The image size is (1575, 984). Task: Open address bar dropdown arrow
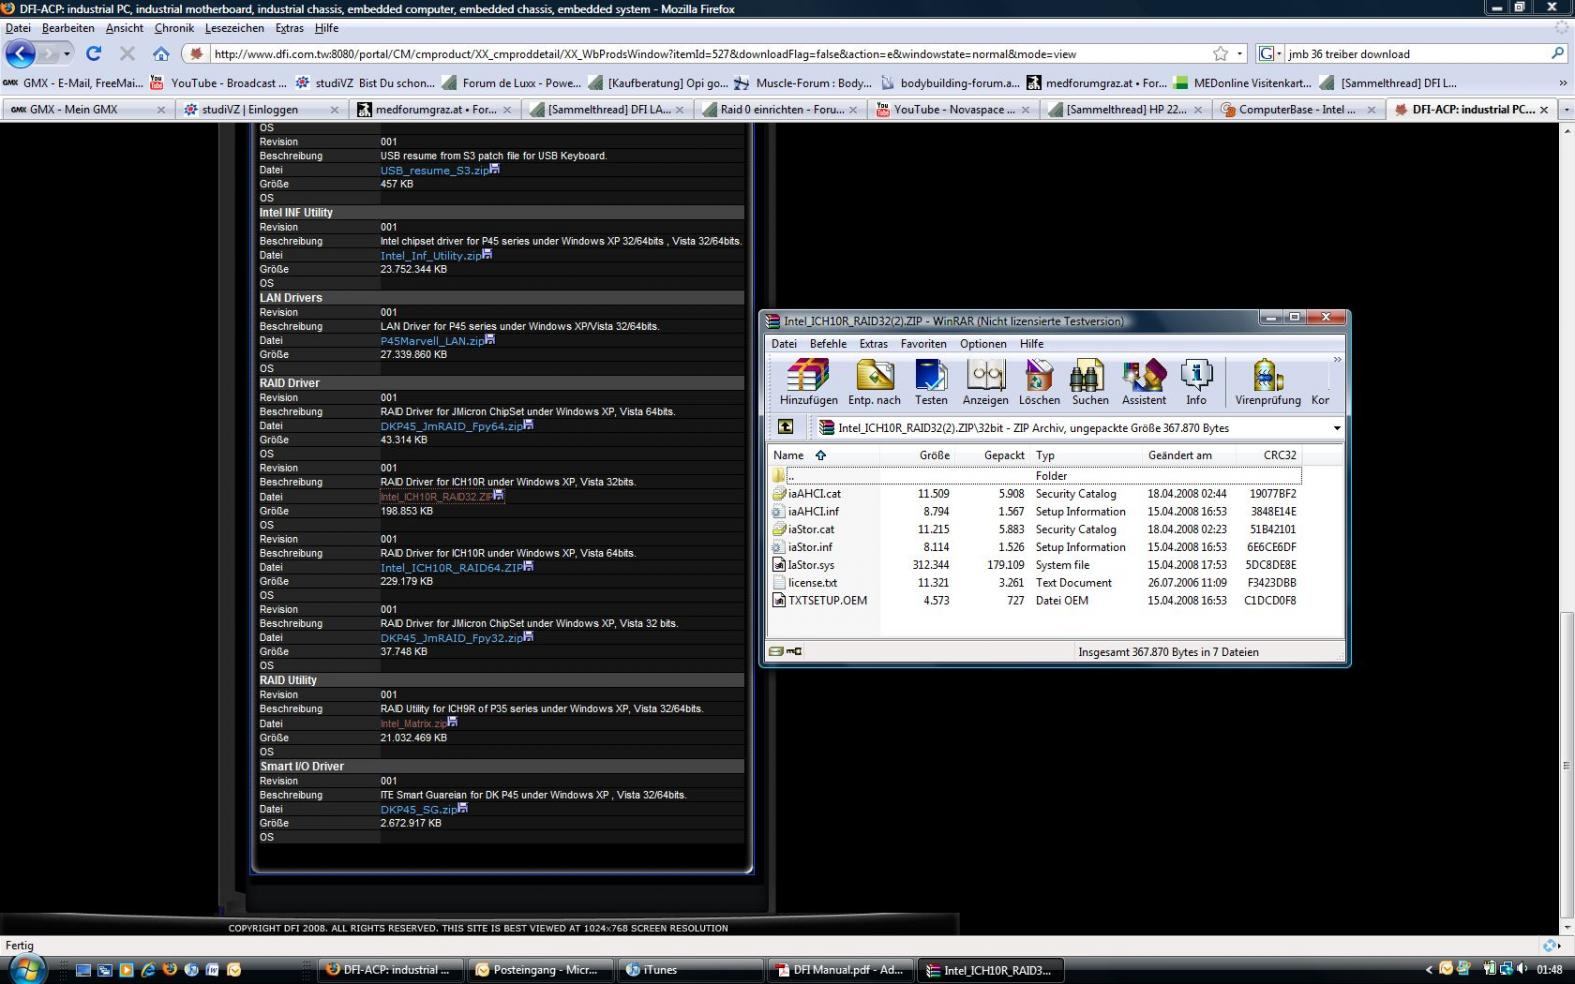[1240, 54]
